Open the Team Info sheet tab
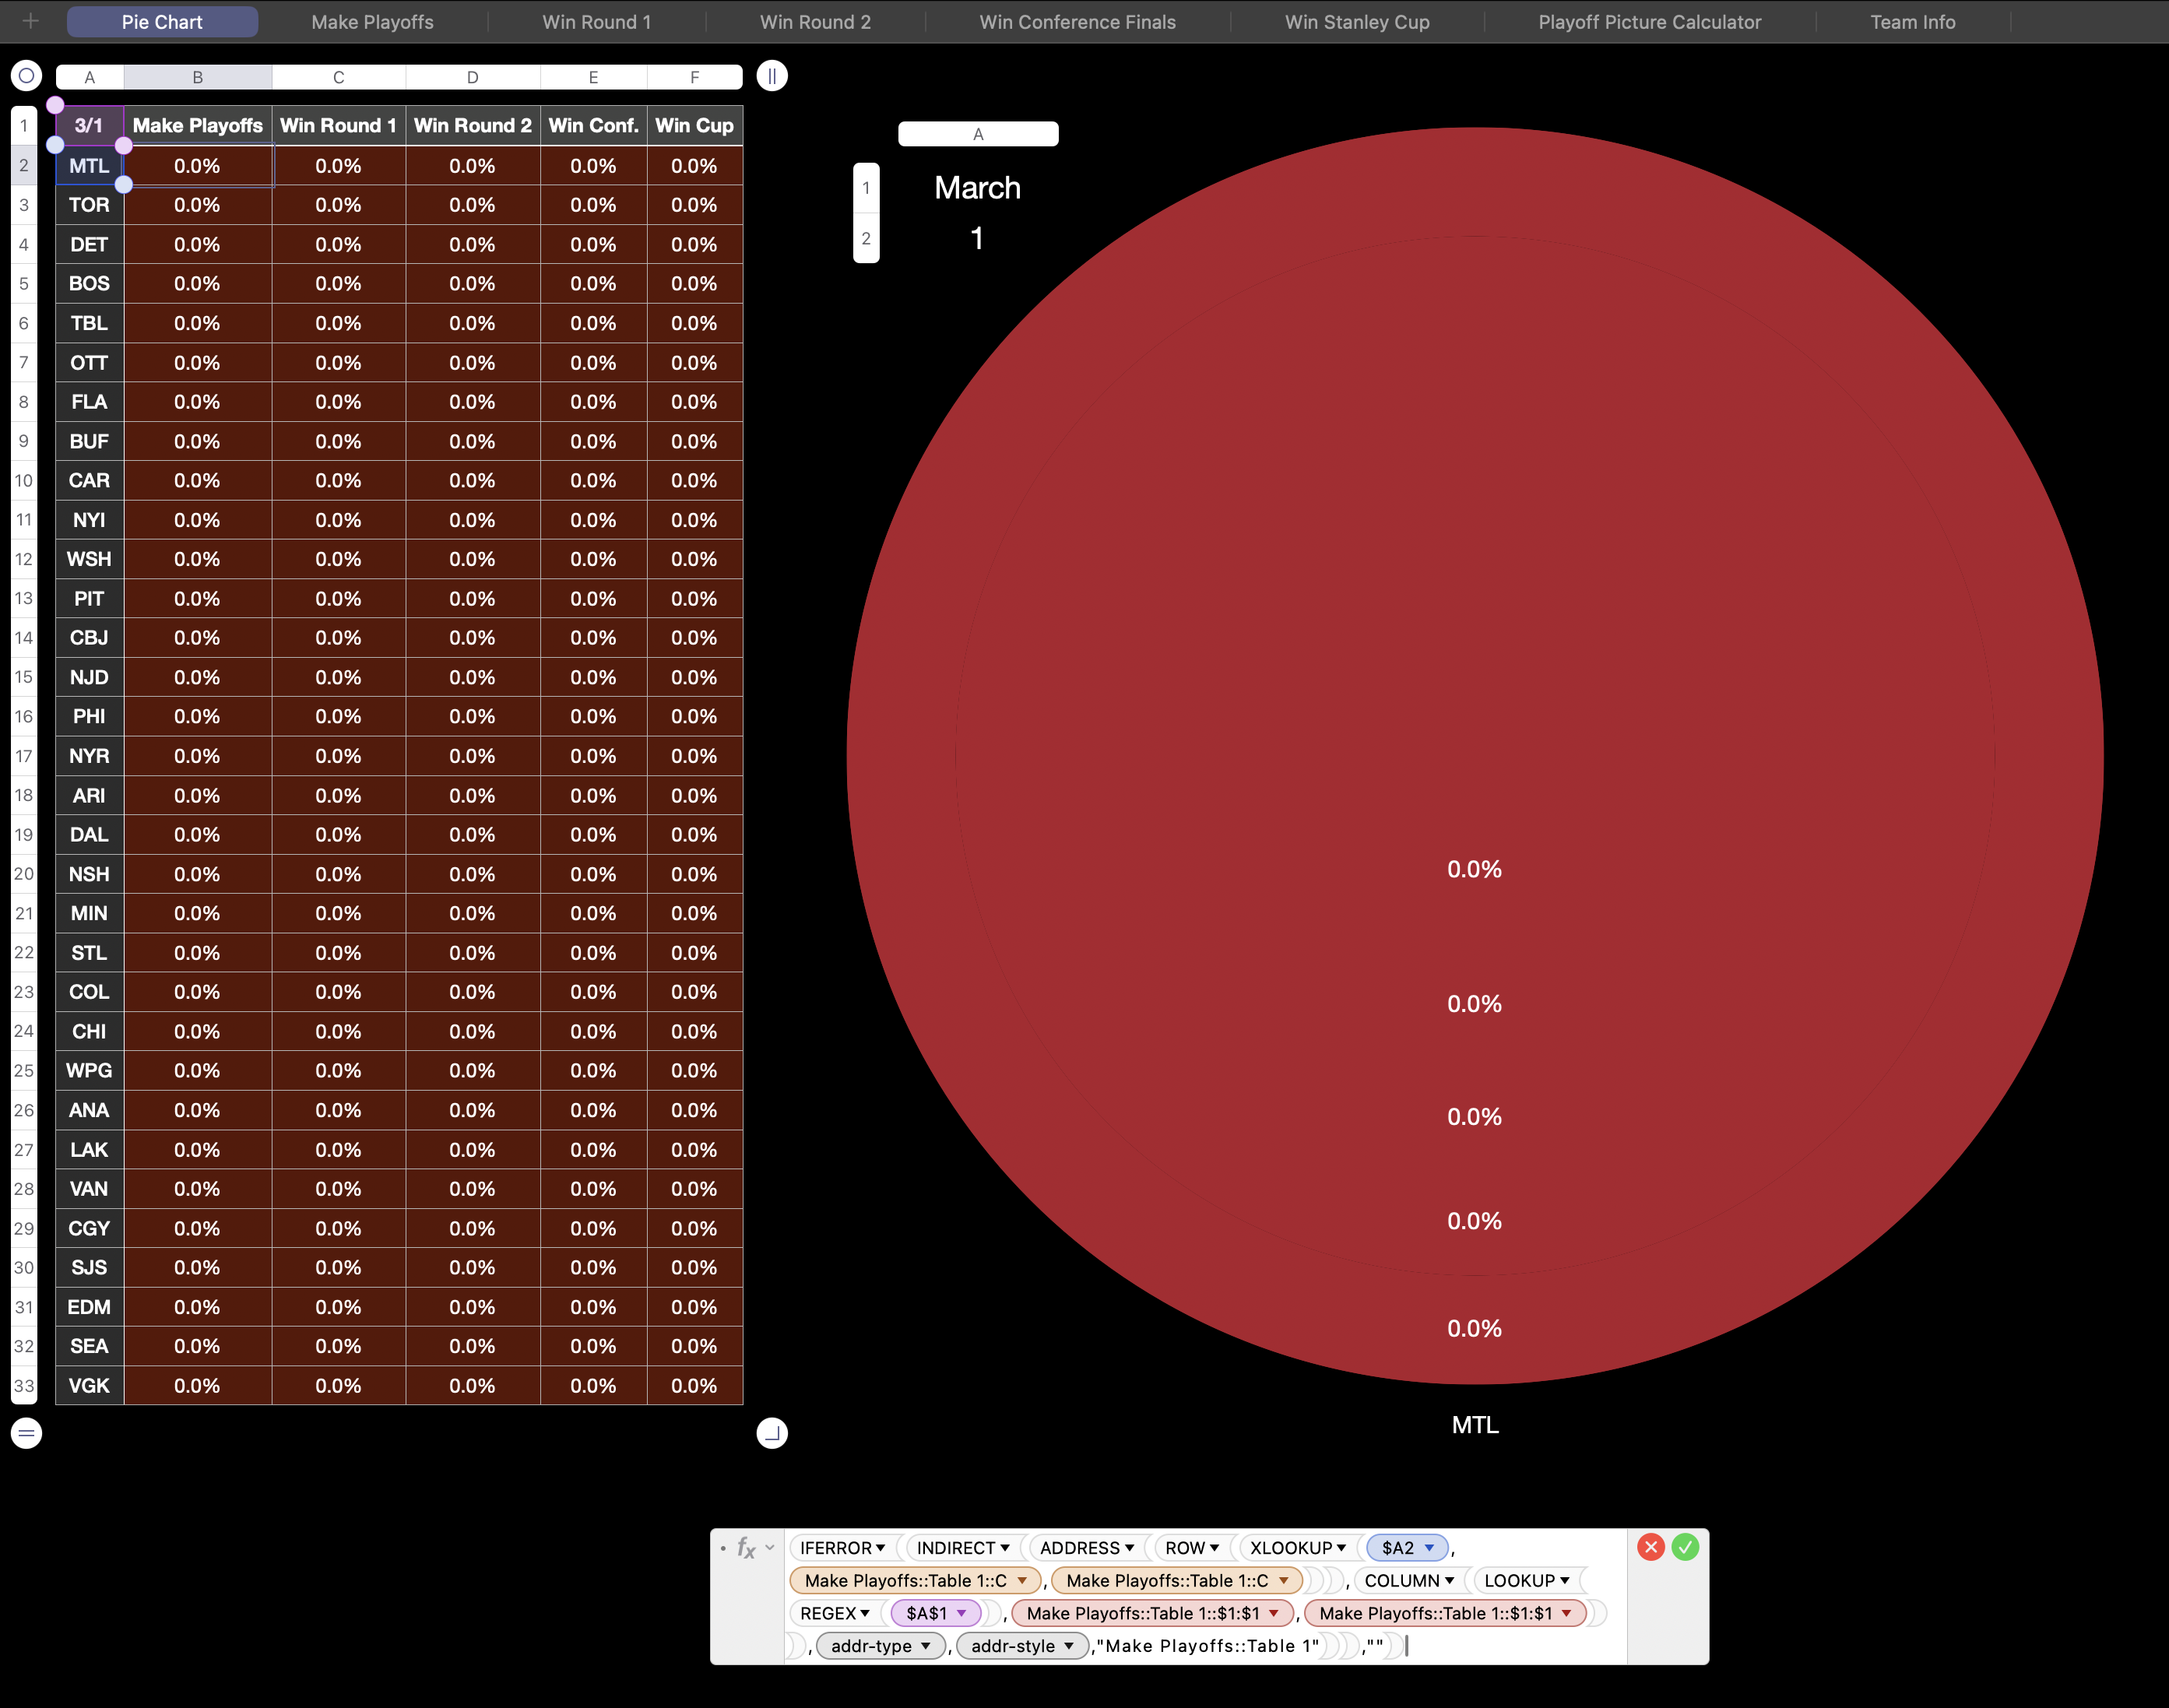The width and height of the screenshot is (2169, 1708). pos(1912,22)
